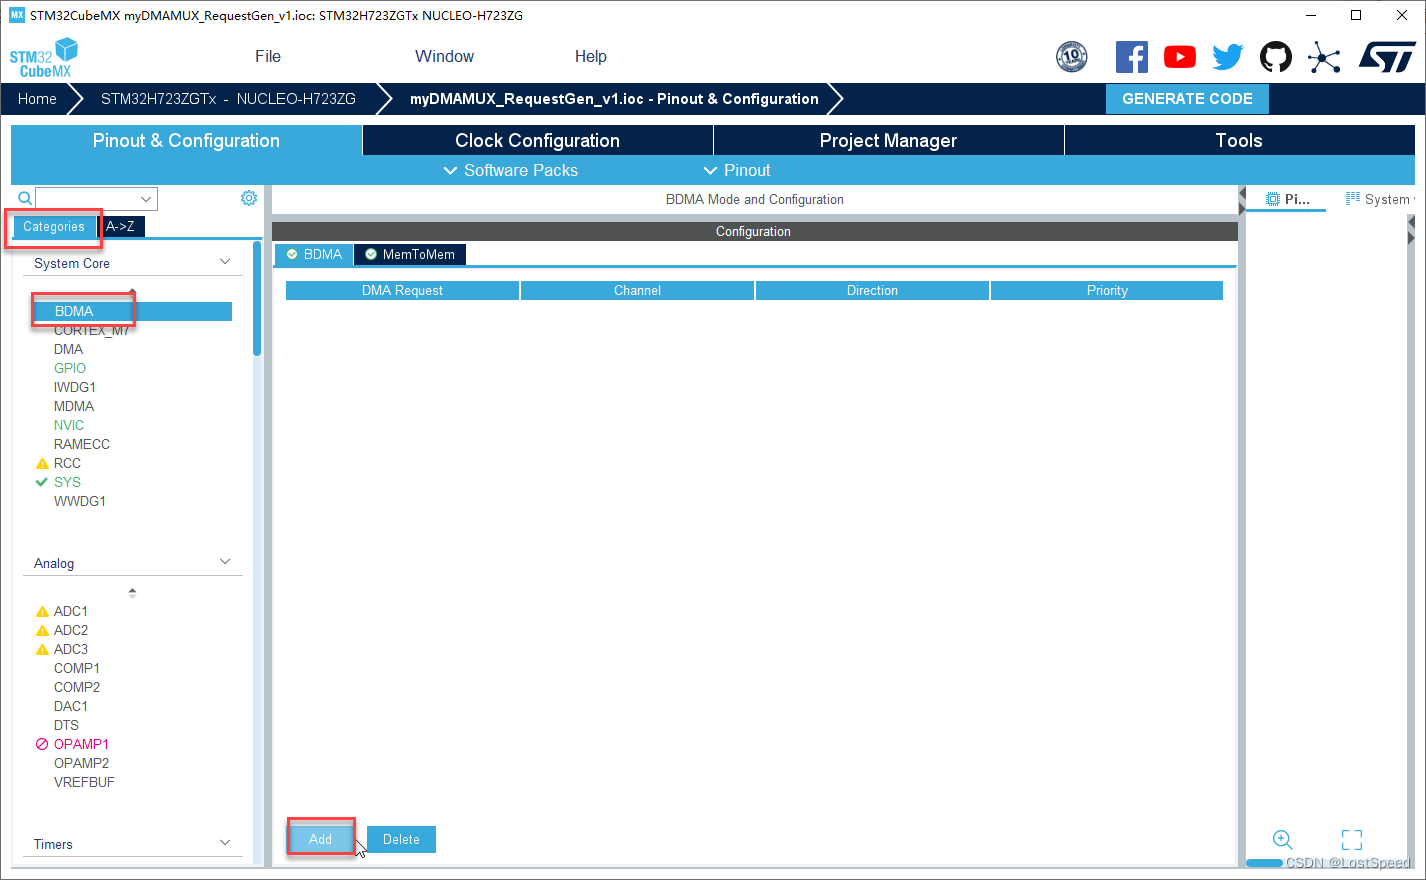1426x880 pixels.
Task: Select the Pinout & Configuration tab
Action: point(186,140)
